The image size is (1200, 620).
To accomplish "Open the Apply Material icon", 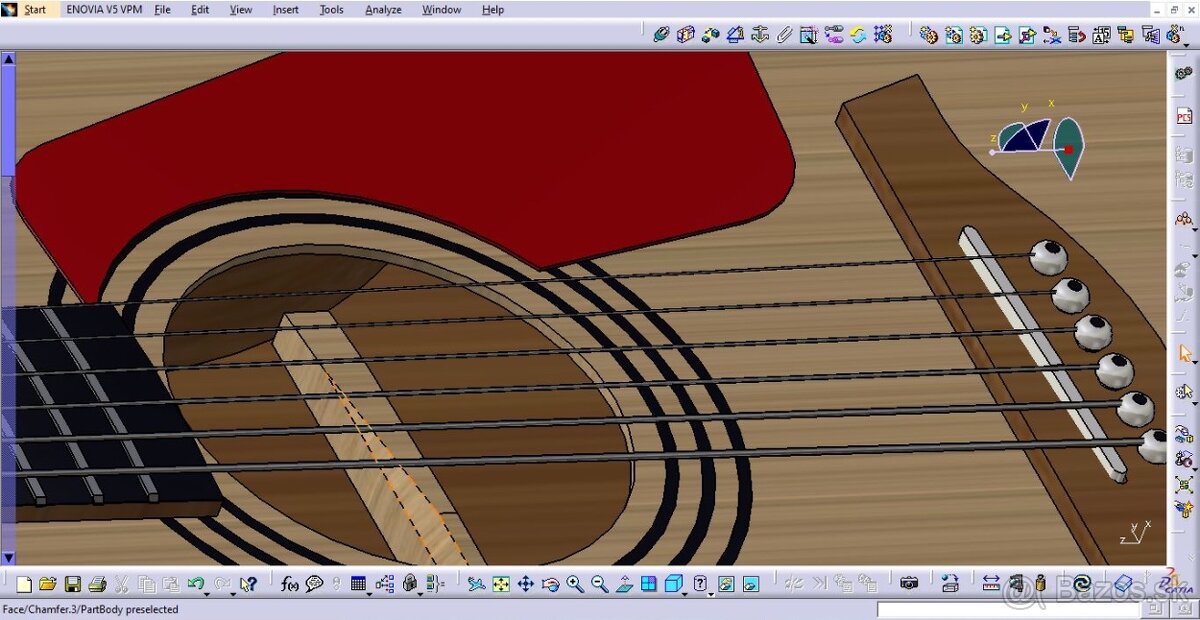I will (x=1123, y=583).
